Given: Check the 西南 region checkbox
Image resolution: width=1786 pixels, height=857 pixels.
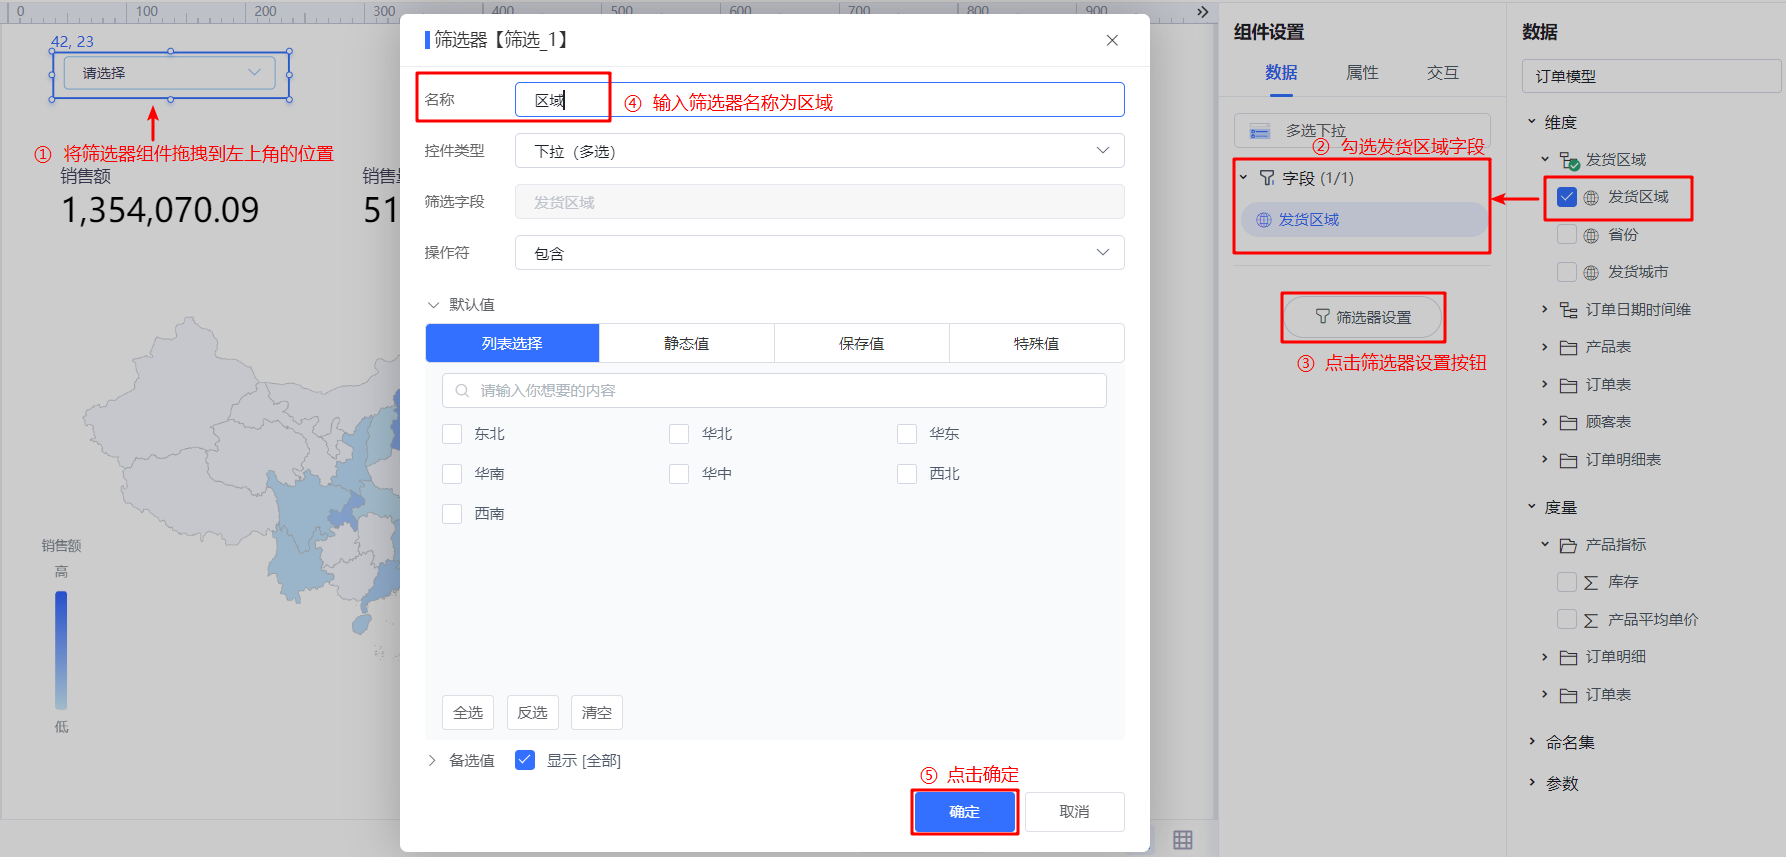Looking at the screenshot, I should click(452, 514).
